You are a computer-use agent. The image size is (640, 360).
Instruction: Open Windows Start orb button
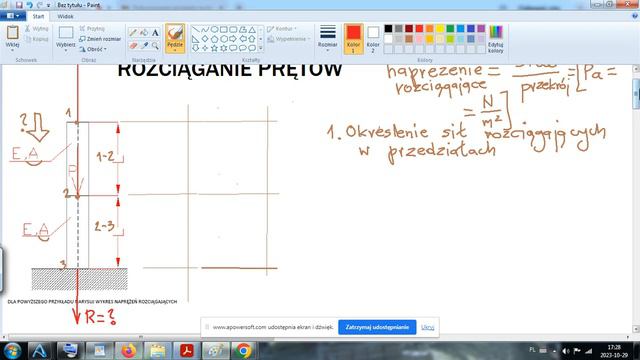click(12, 351)
